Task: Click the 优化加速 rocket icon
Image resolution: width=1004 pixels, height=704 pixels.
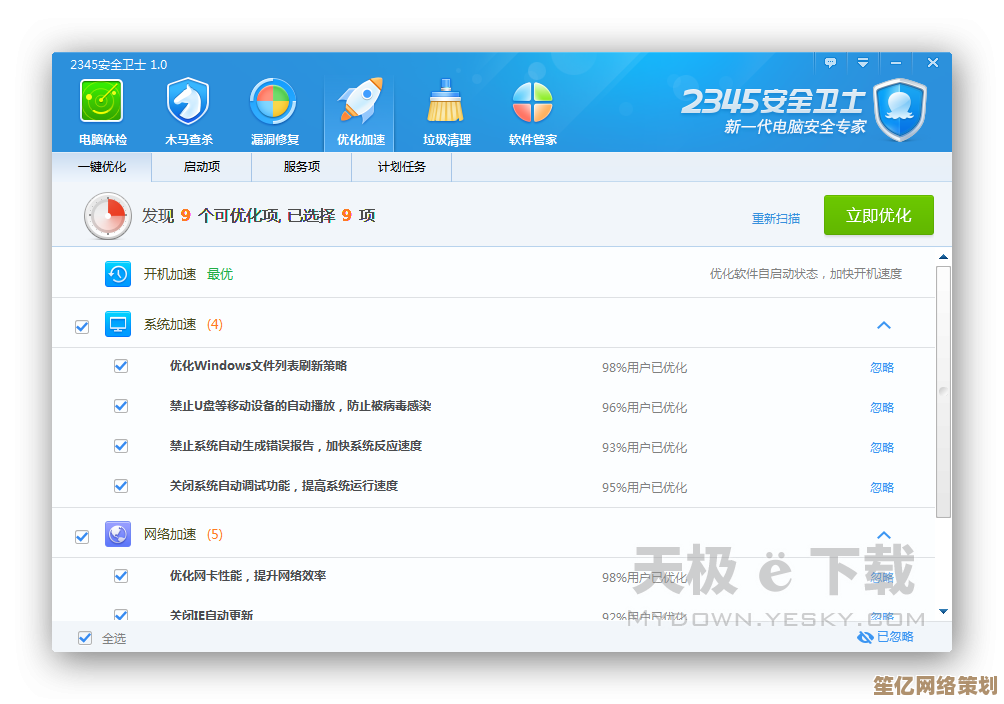Action: pos(360,103)
